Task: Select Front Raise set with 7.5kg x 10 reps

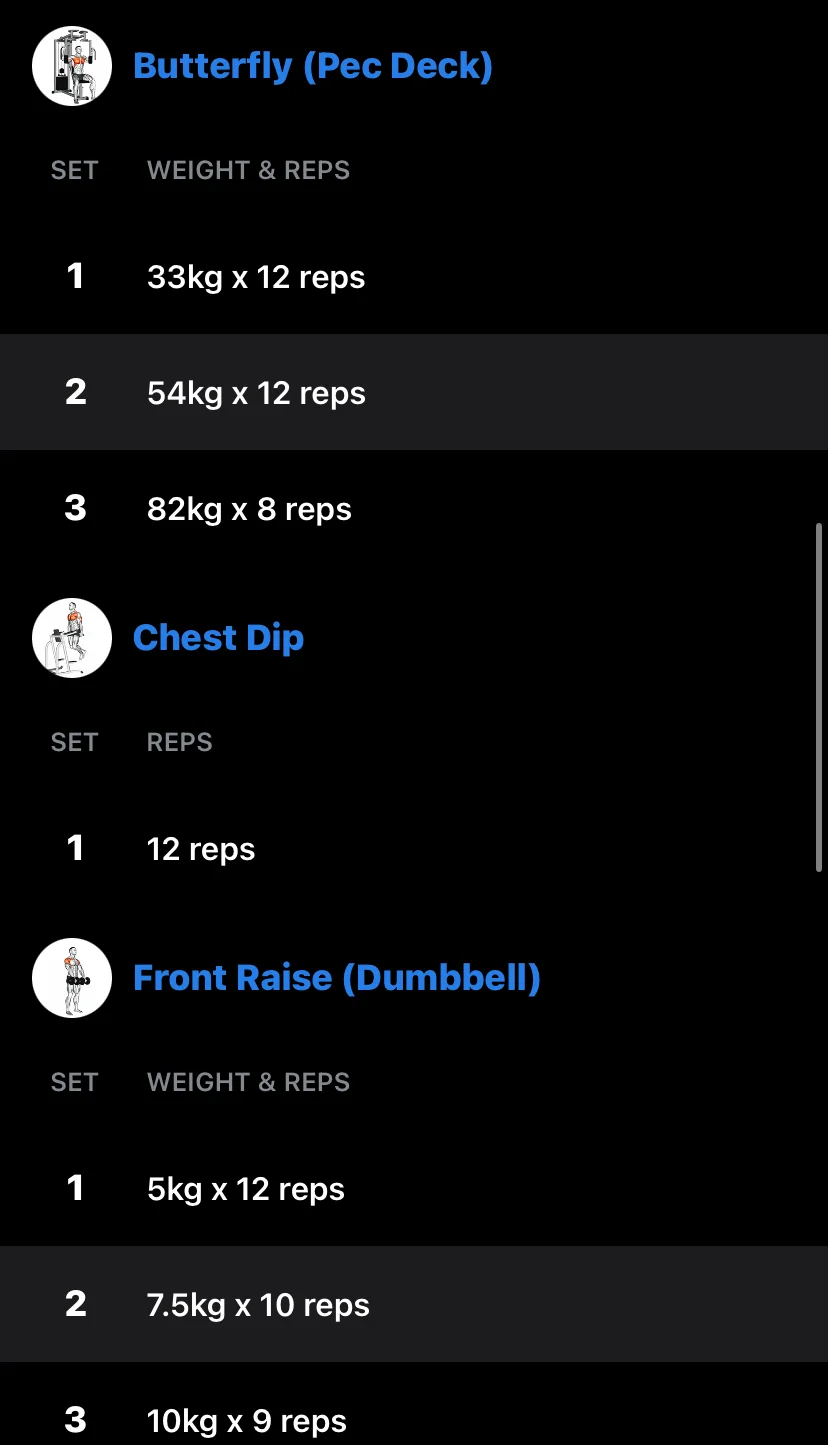Action: pos(414,1304)
